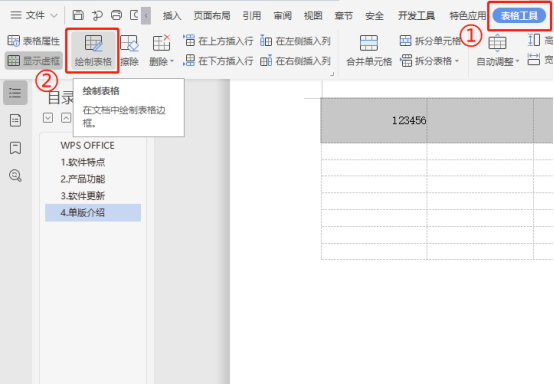Select the Eraser (擦除) tool
The height and width of the screenshot is (384, 554).
click(129, 51)
